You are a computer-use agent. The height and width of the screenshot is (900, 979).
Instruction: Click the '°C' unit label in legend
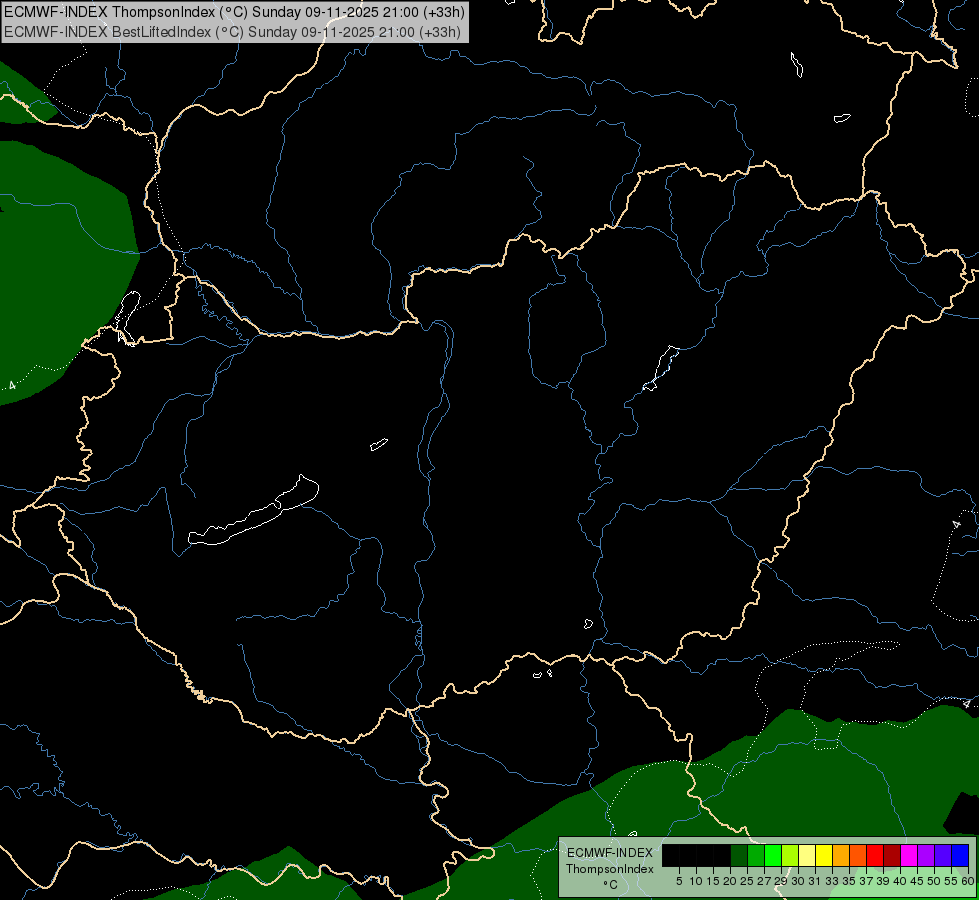click(611, 884)
